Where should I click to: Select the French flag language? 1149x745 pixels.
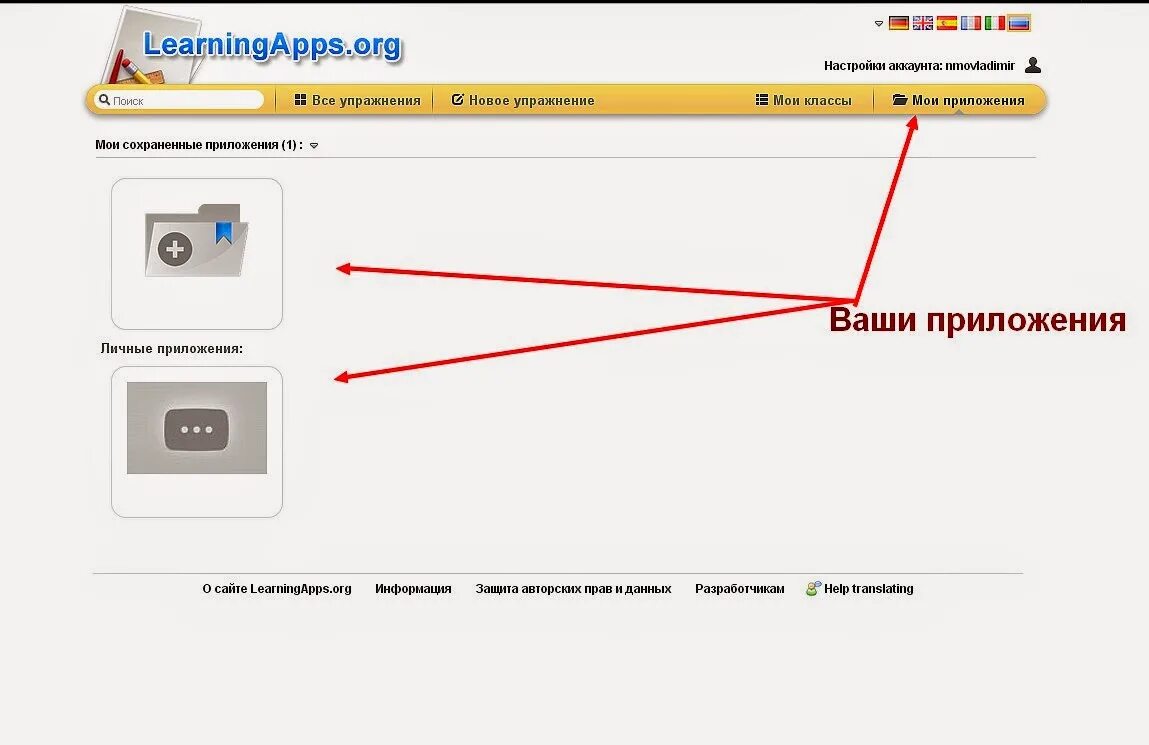point(971,23)
